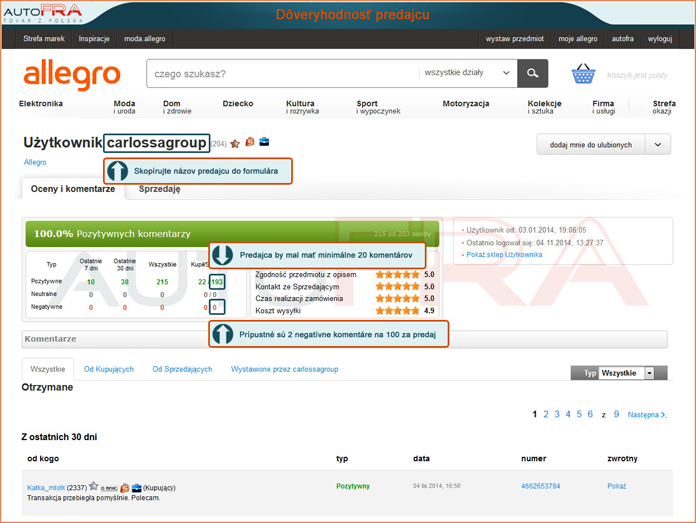Go to comments page 6
The width and height of the screenshot is (696, 523).
[590, 414]
